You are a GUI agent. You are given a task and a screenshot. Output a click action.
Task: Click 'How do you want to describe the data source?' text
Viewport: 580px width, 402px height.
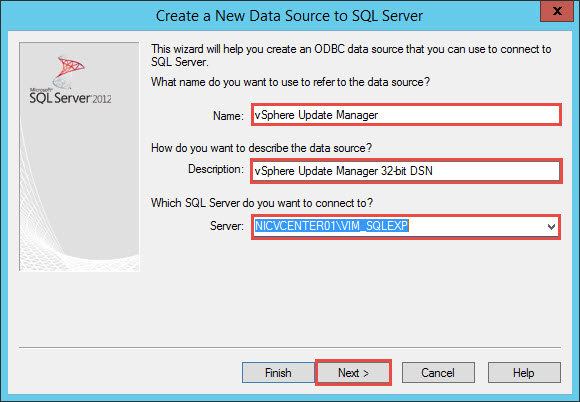262,148
